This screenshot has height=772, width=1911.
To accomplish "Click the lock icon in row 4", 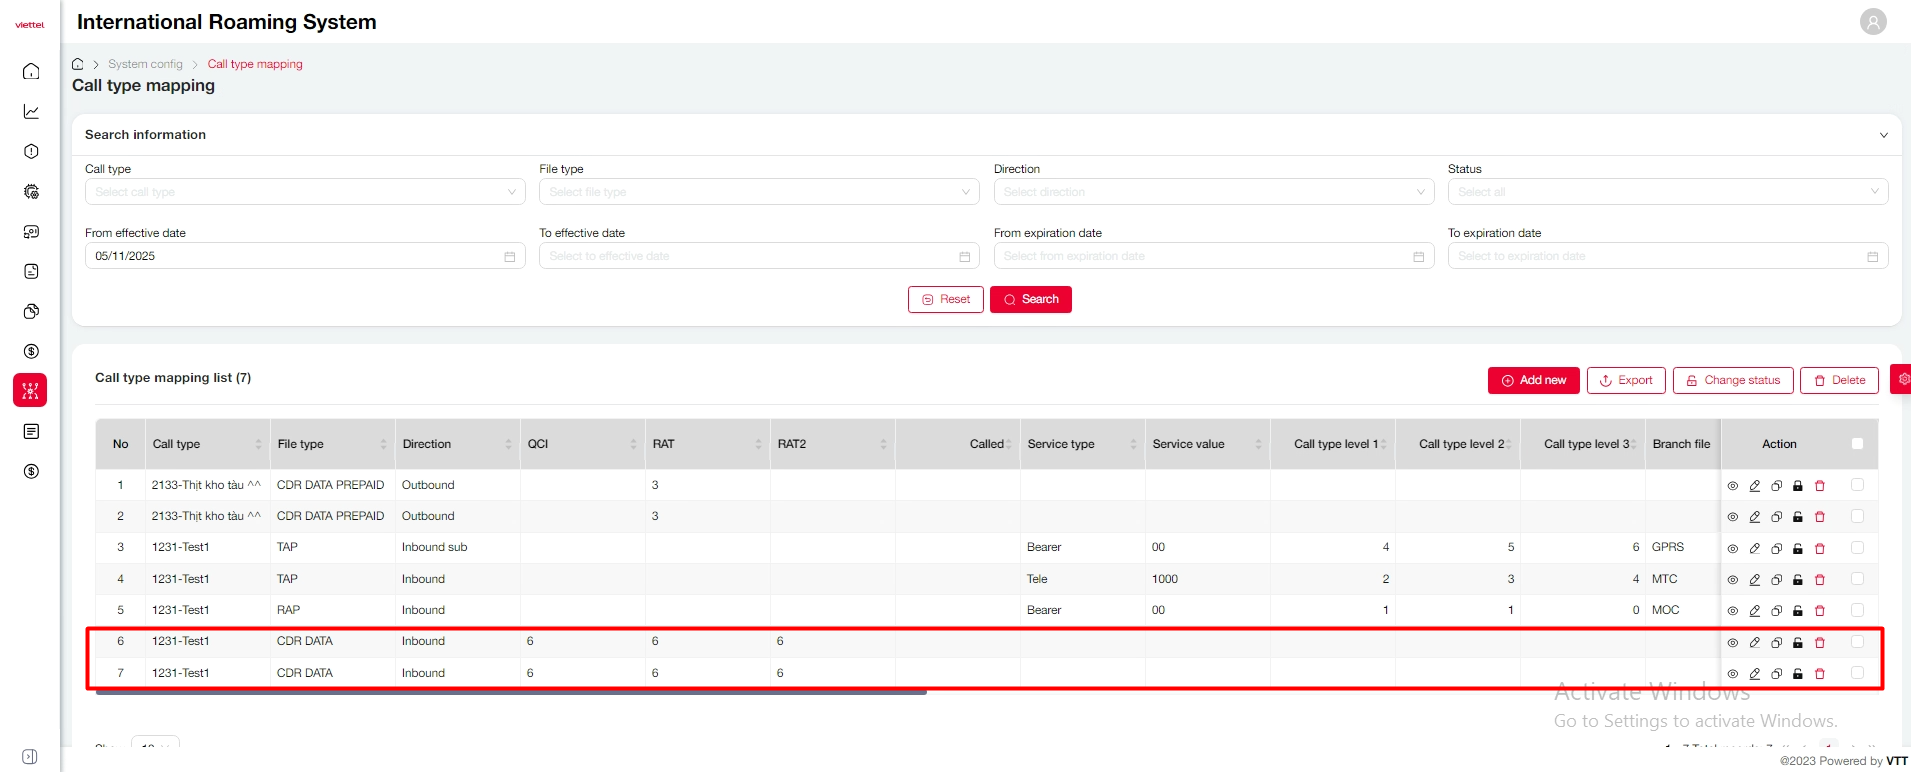I will click(x=1798, y=579).
